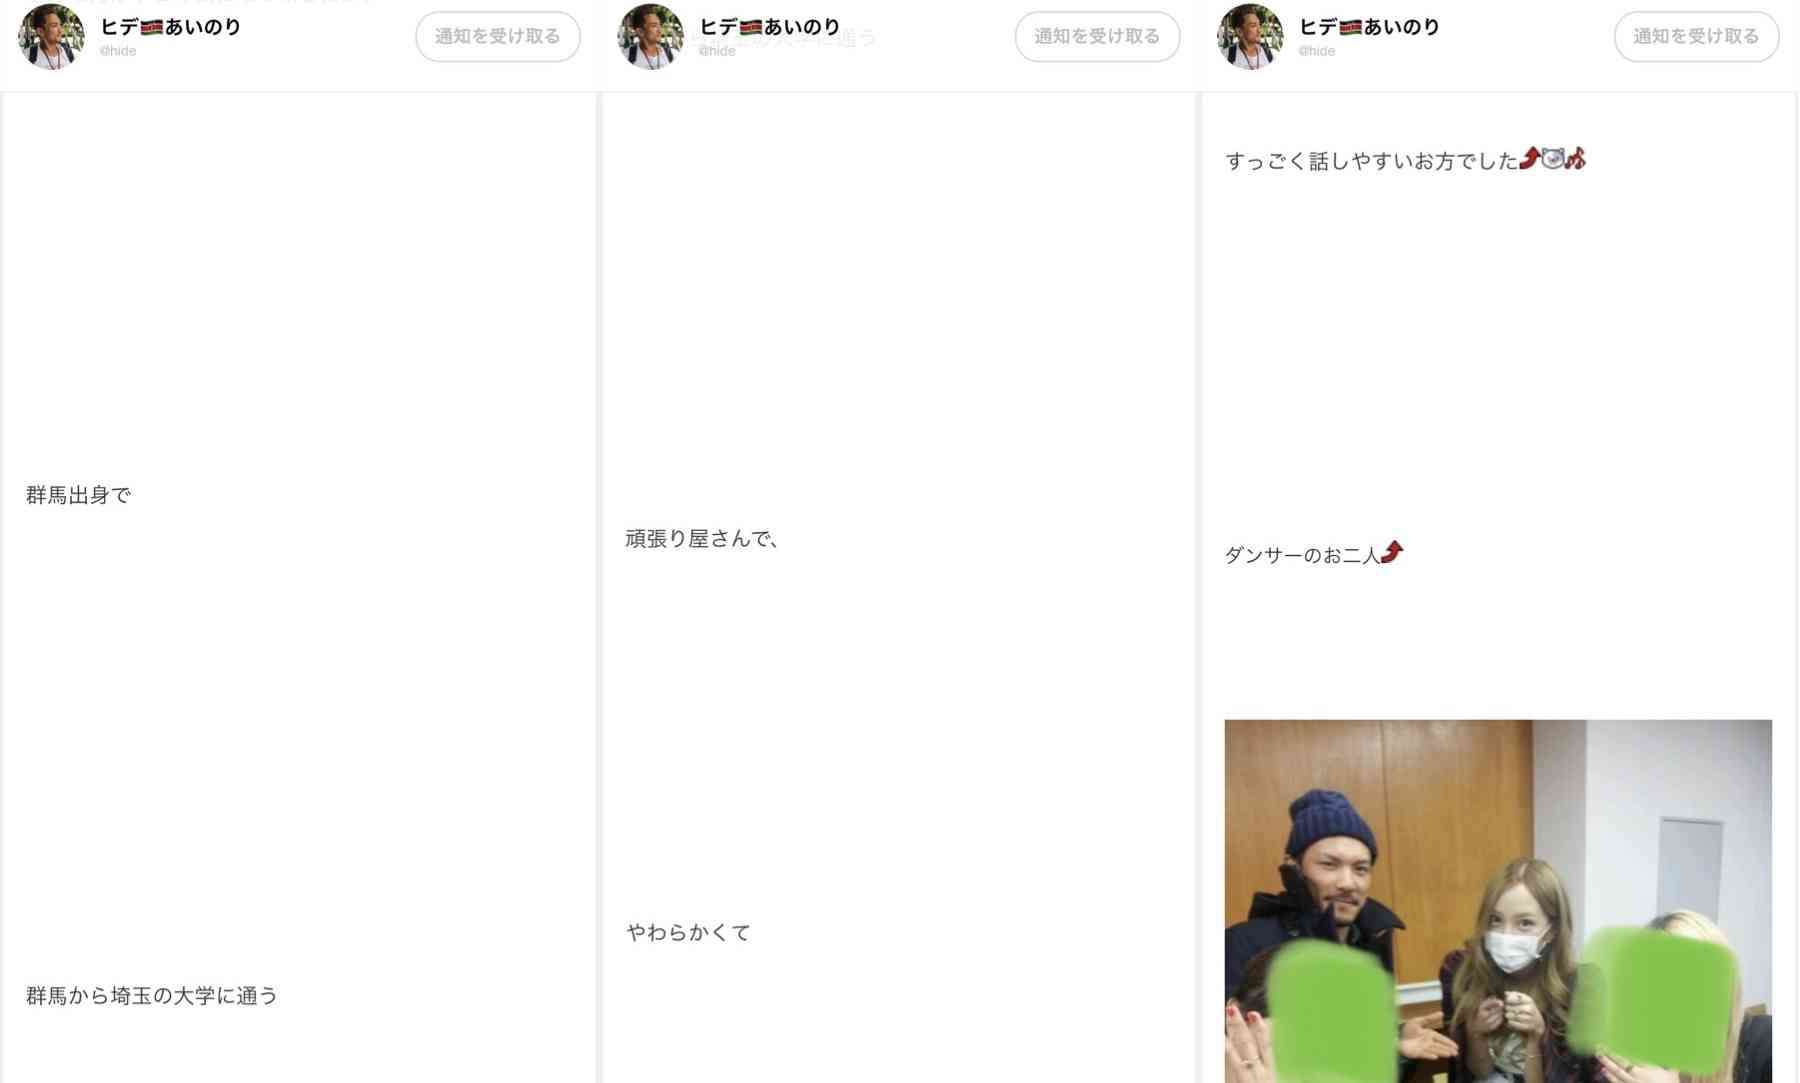Click the text すっごく話しやすいお方でした
The width and height of the screenshot is (1800, 1083).
point(1372,161)
